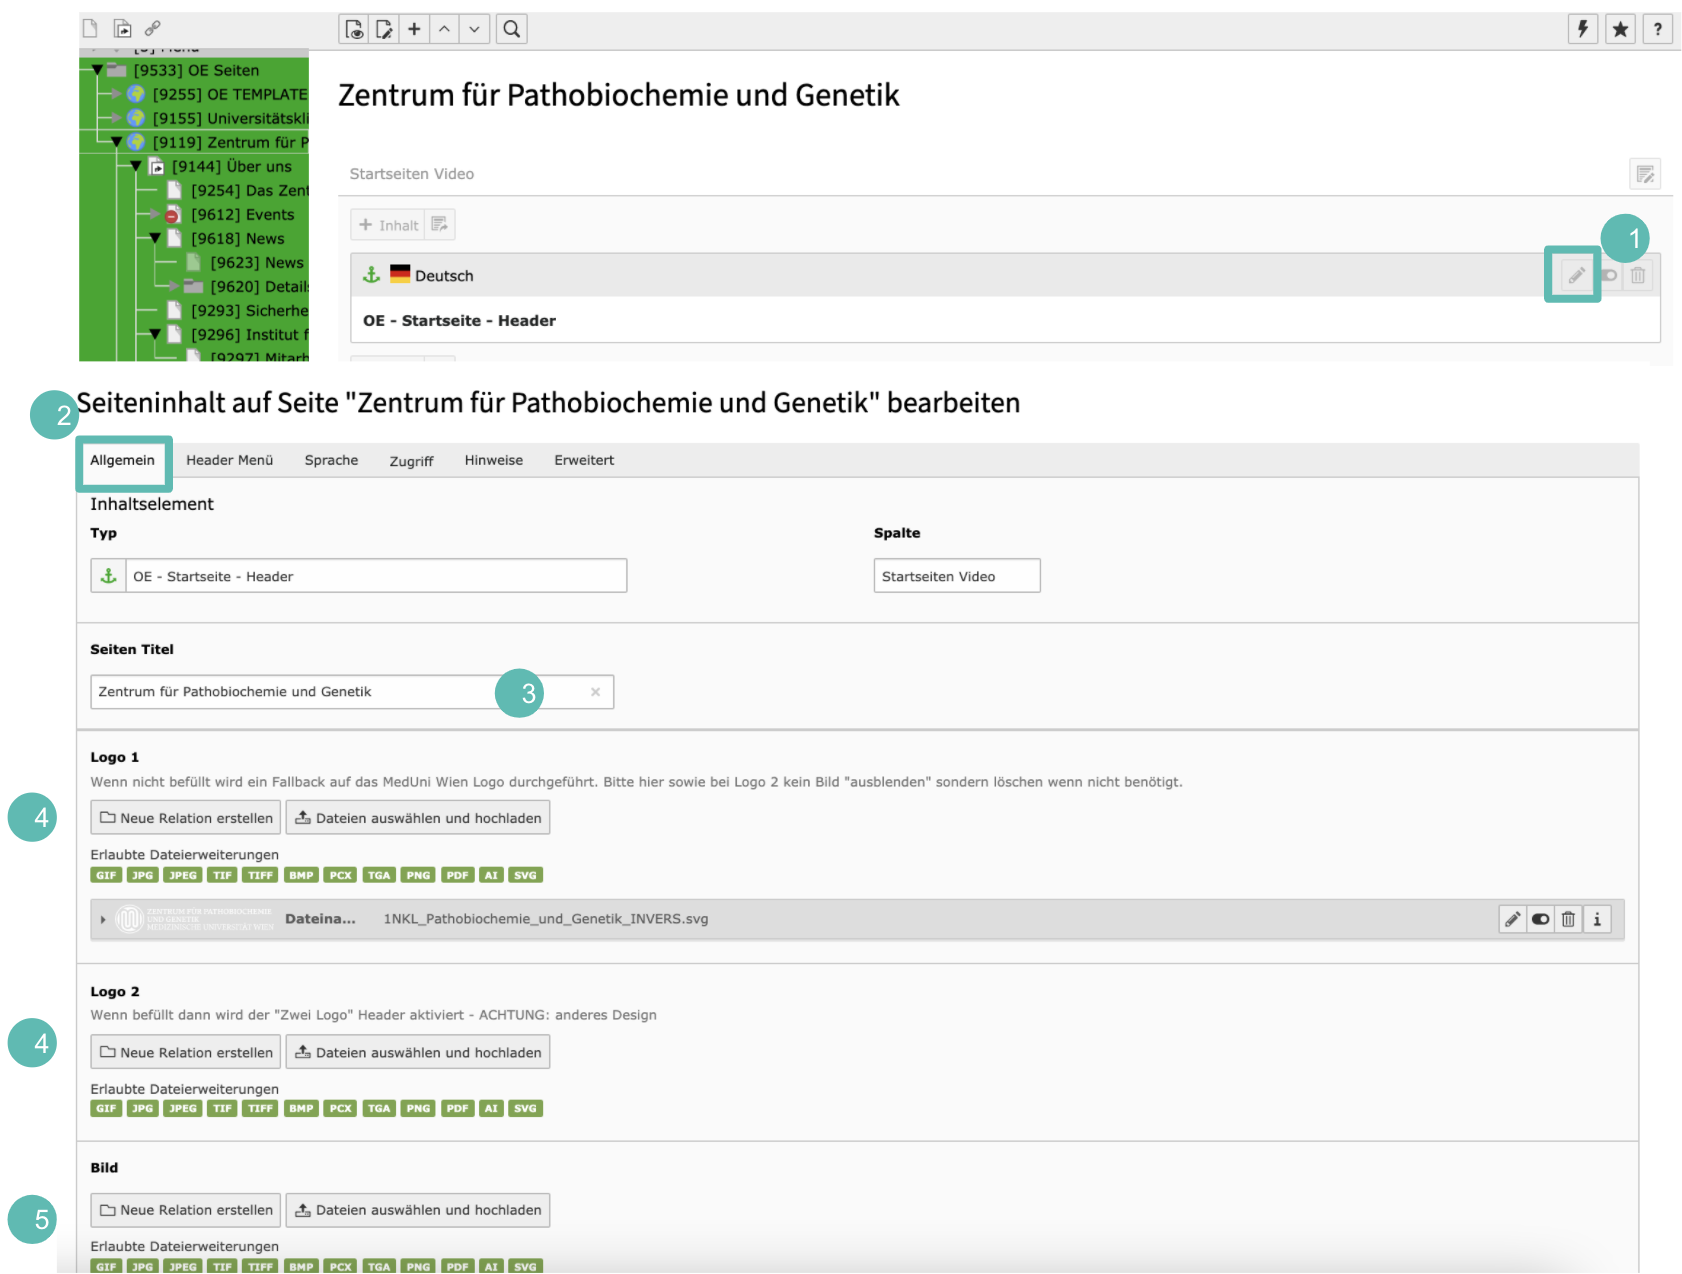Click the plus icon in top toolbar
Screen dimensions: 1682x1274
(414, 29)
